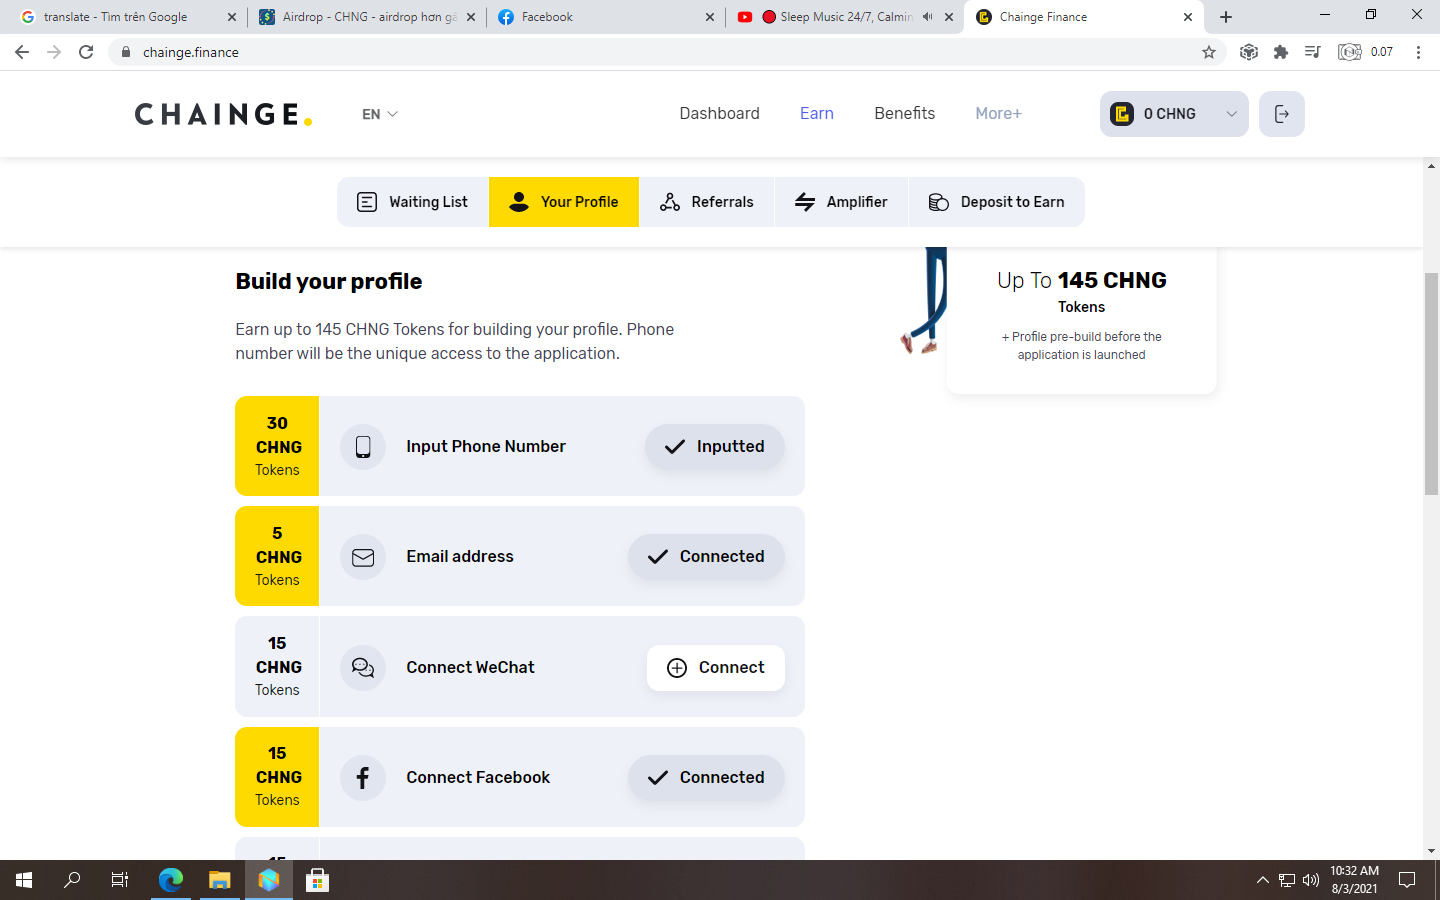Click the cube extension icon in toolbar
The image size is (1440, 900).
coord(1249,52)
